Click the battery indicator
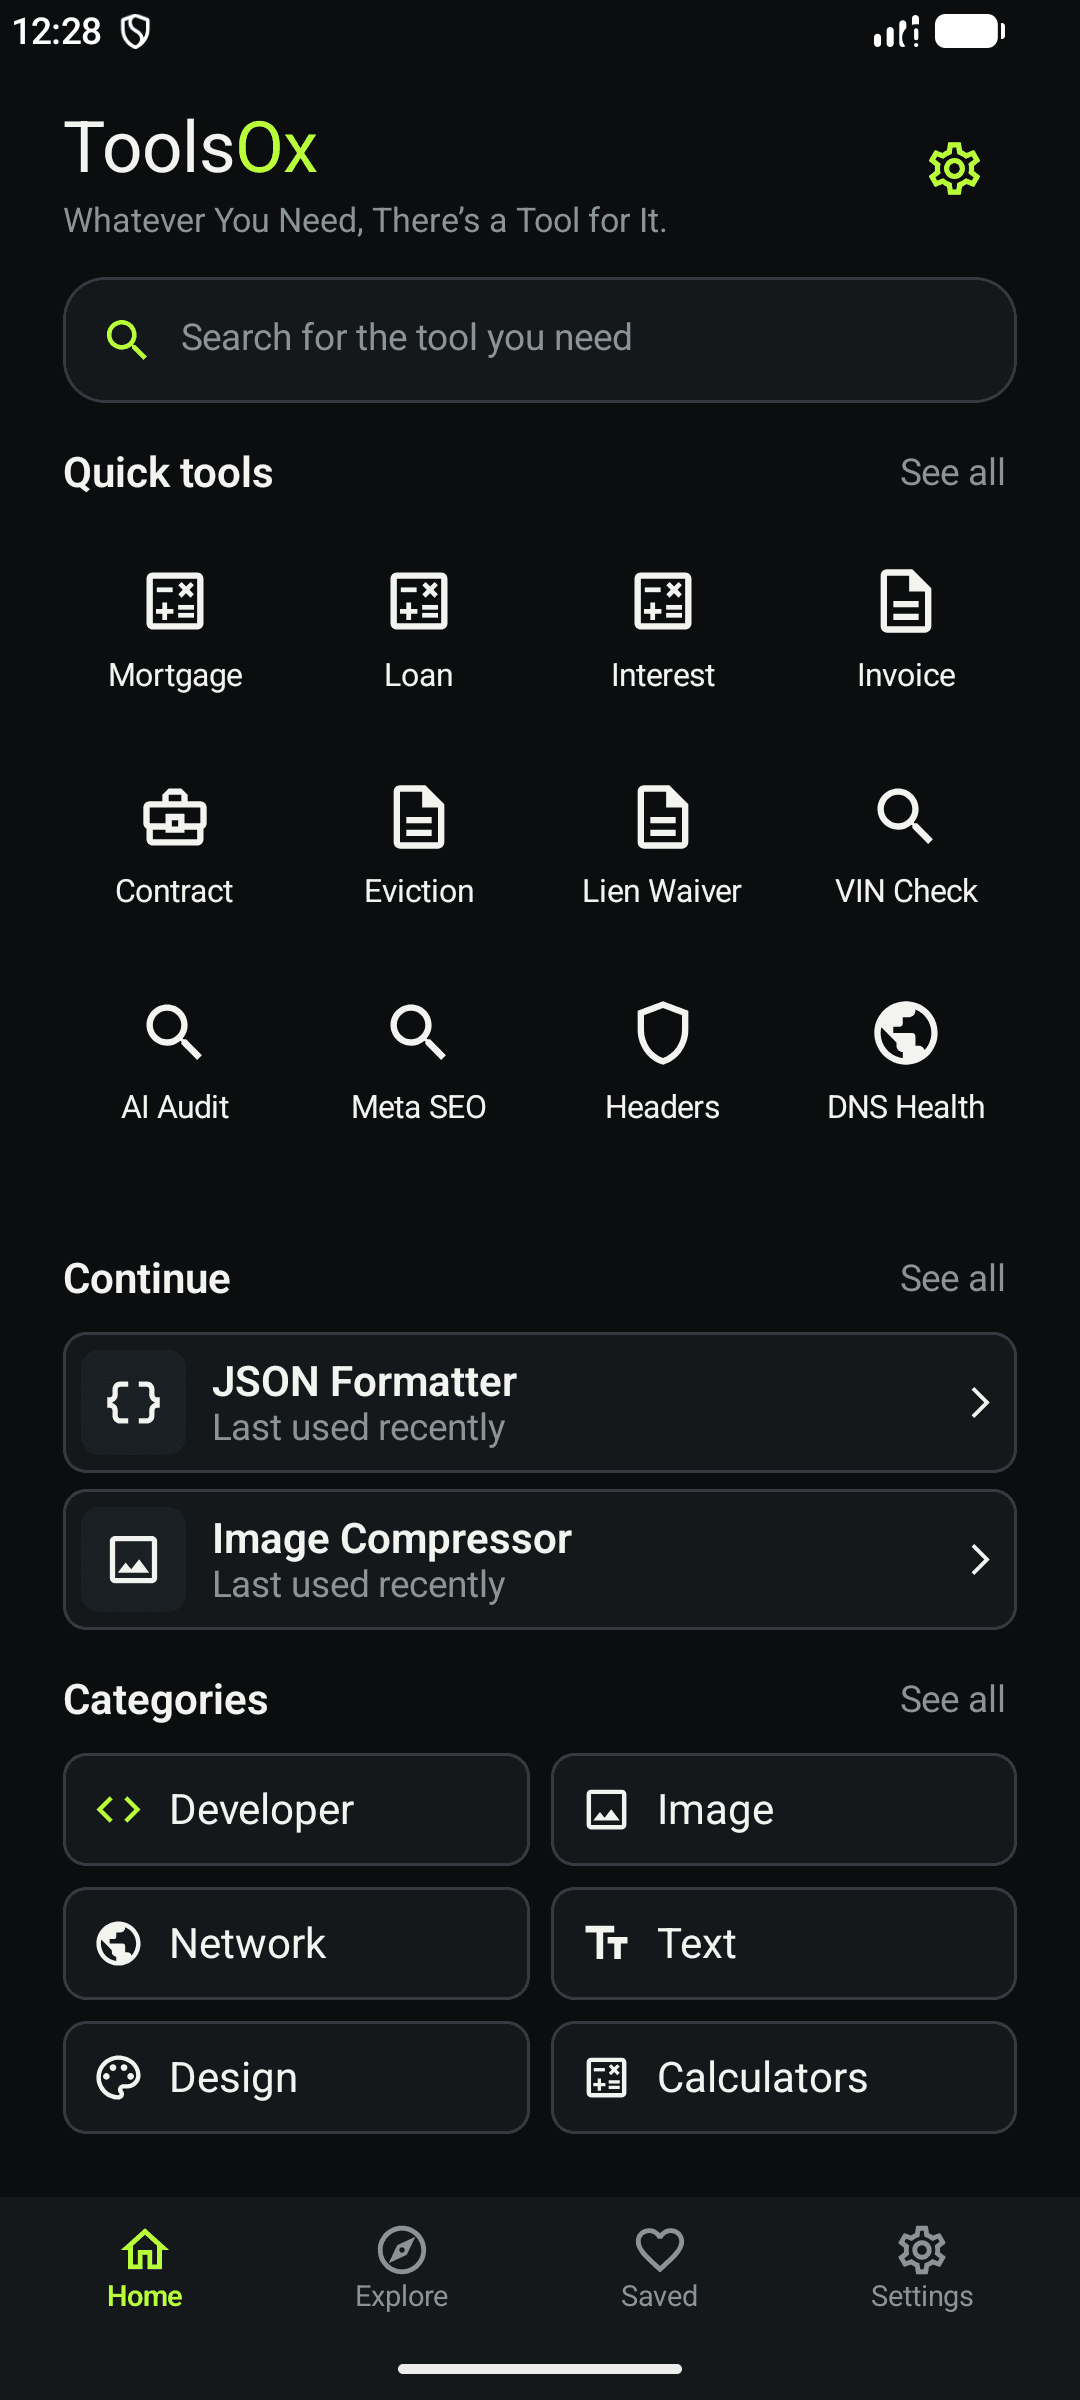Image resolution: width=1080 pixels, height=2400 pixels. pyautogui.click(x=970, y=32)
